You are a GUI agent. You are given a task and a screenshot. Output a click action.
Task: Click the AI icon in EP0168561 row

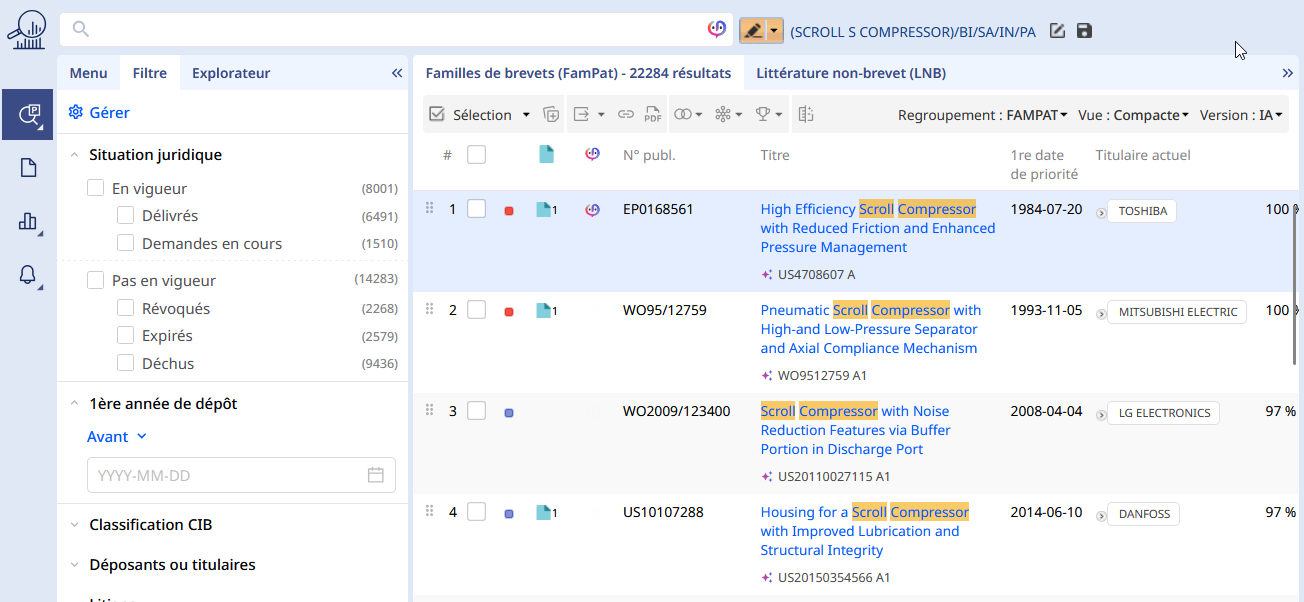tap(592, 209)
